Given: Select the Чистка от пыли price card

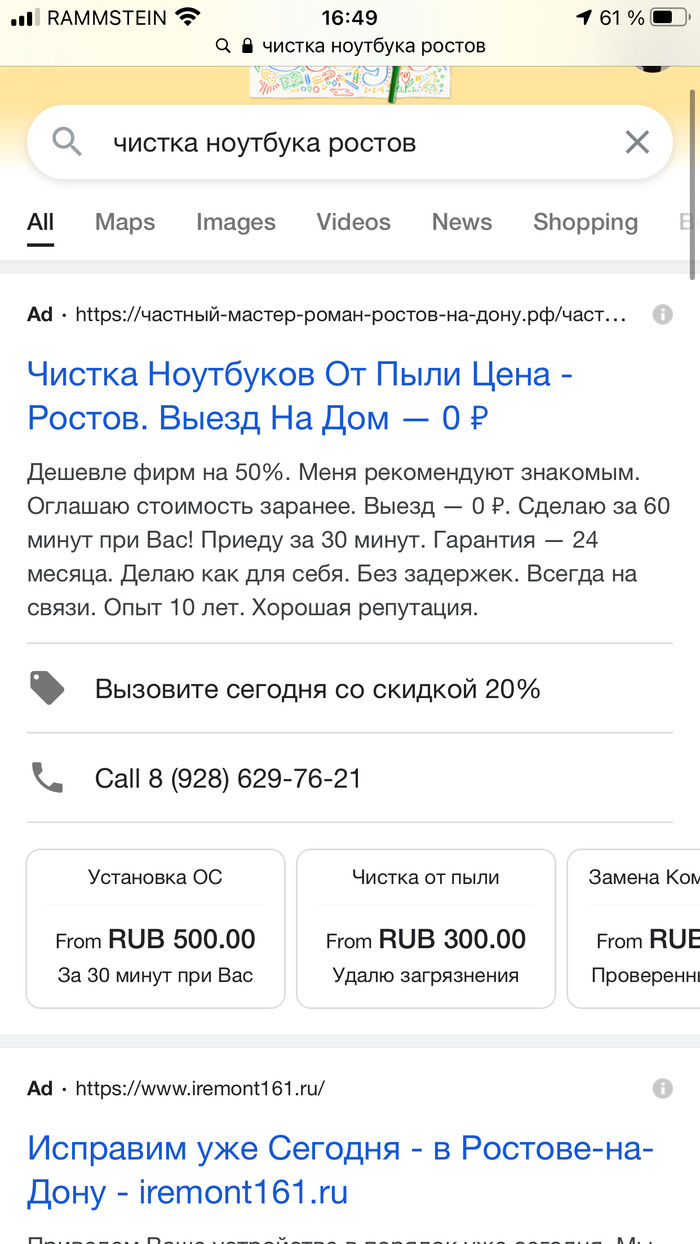Looking at the screenshot, I should click(x=426, y=928).
